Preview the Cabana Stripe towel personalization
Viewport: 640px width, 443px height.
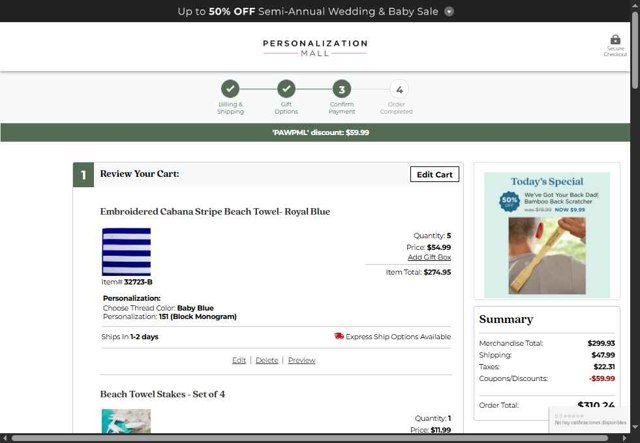[302, 360]
